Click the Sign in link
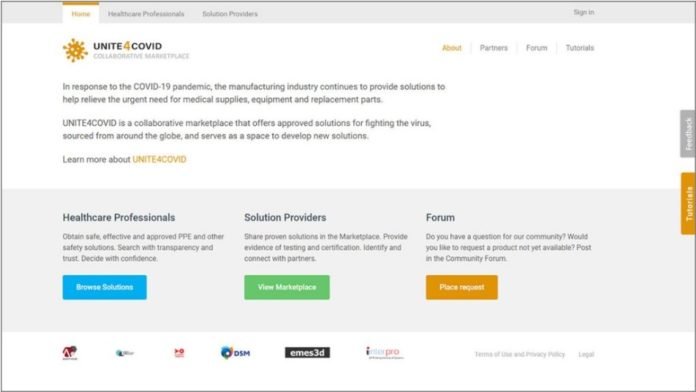 coord(584,12)
